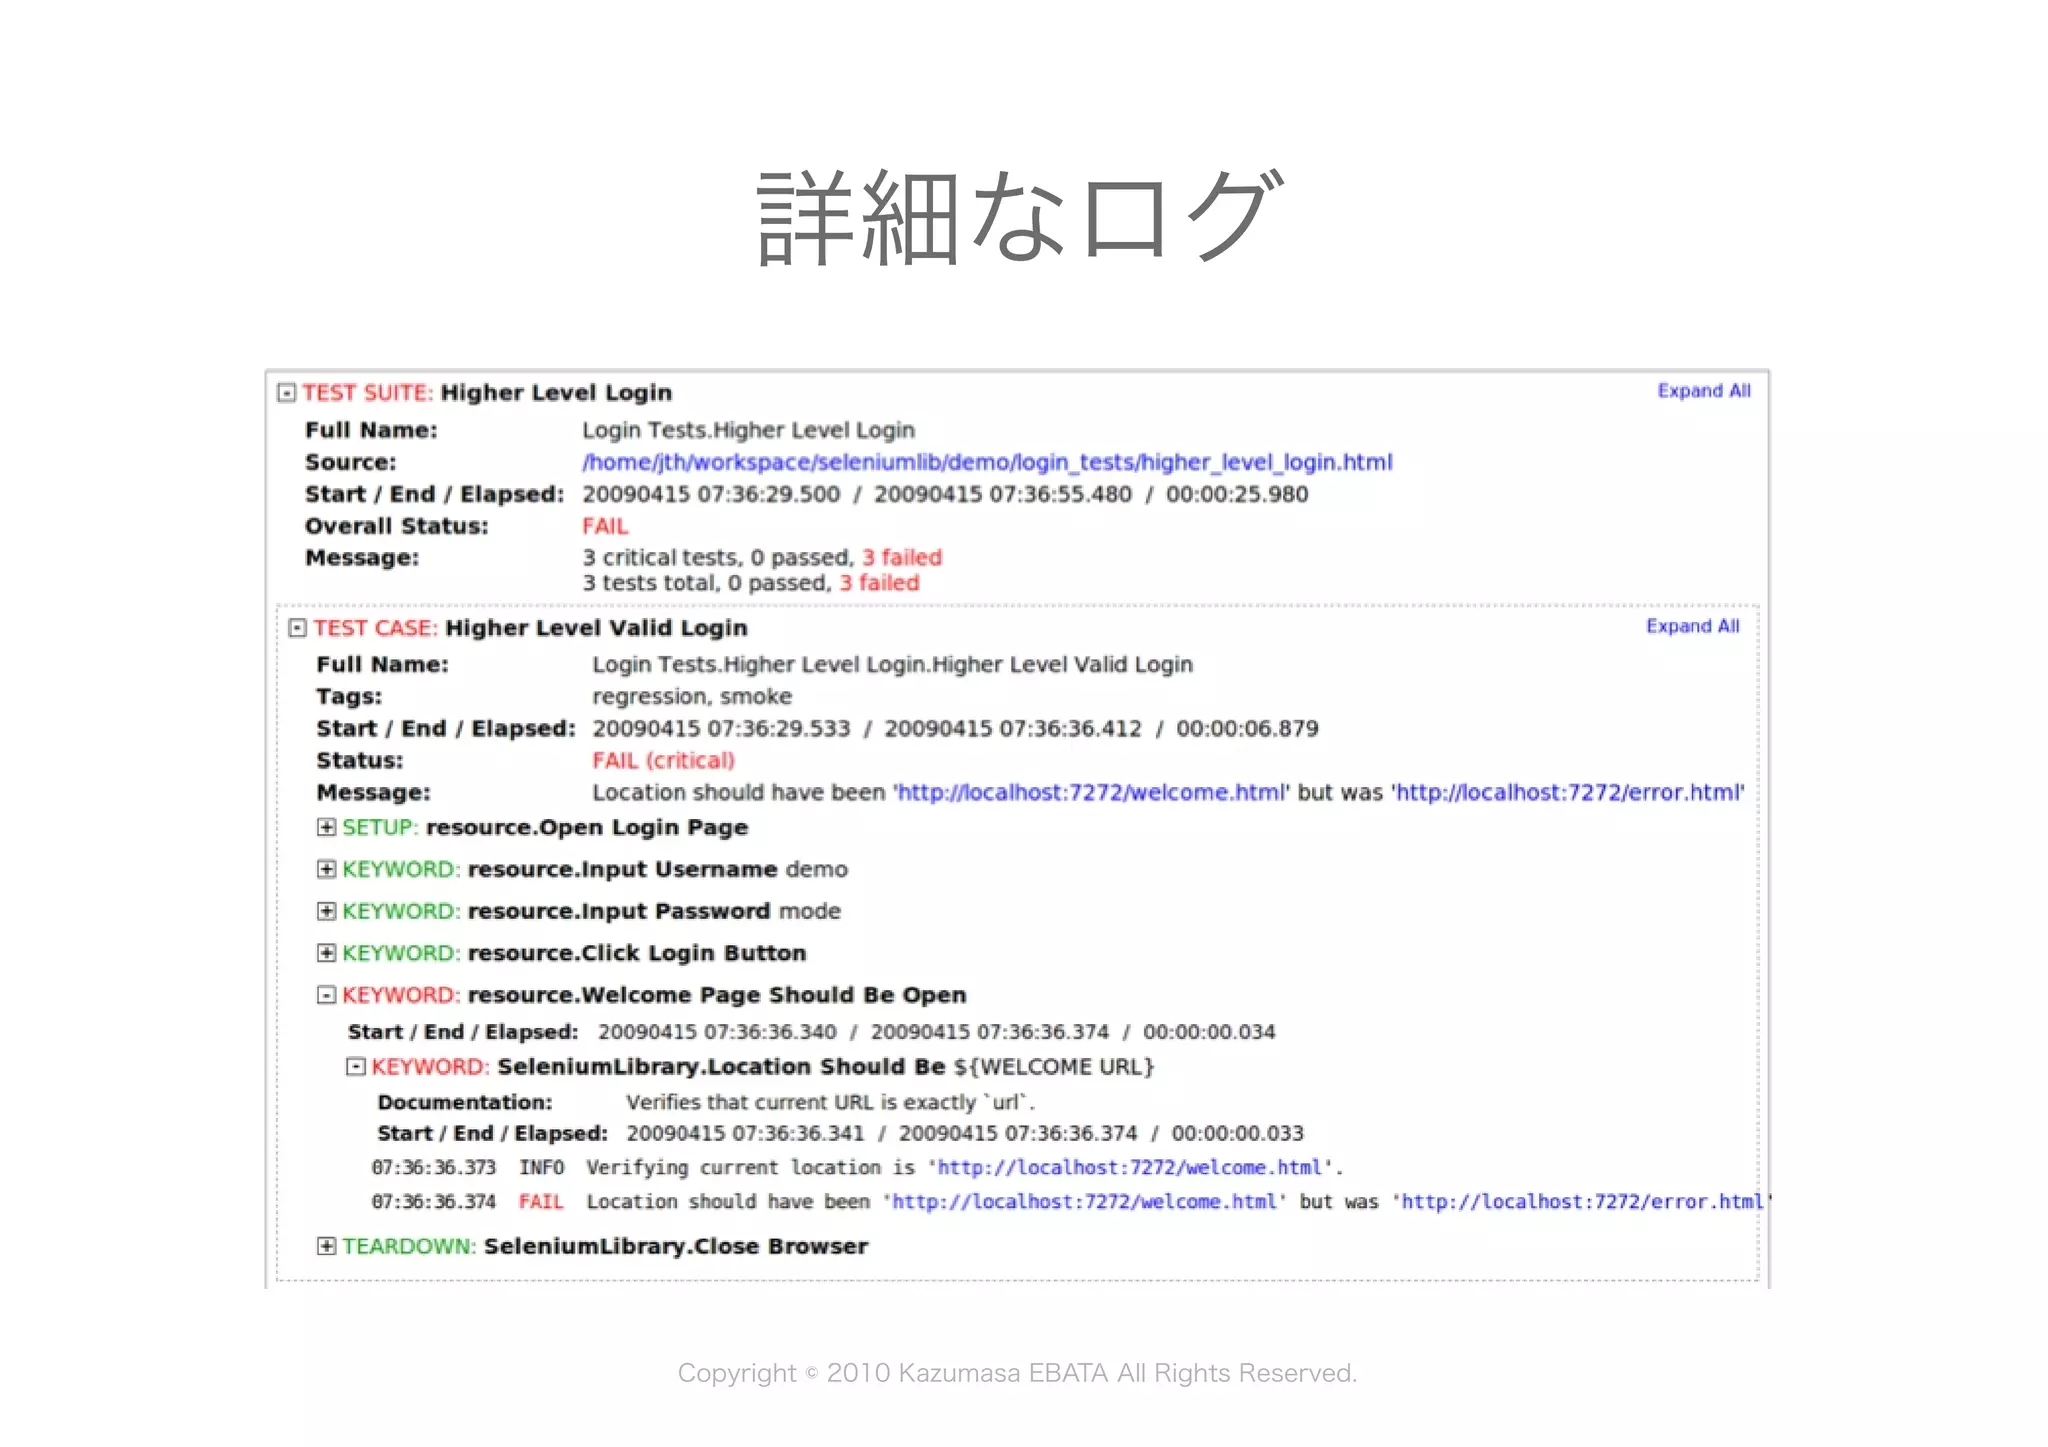Image resolution: width=2048 pixels, height=1447 pixels.
Task: Open error.html link in FAIL log line
Action: (x=1582, y=1202)
